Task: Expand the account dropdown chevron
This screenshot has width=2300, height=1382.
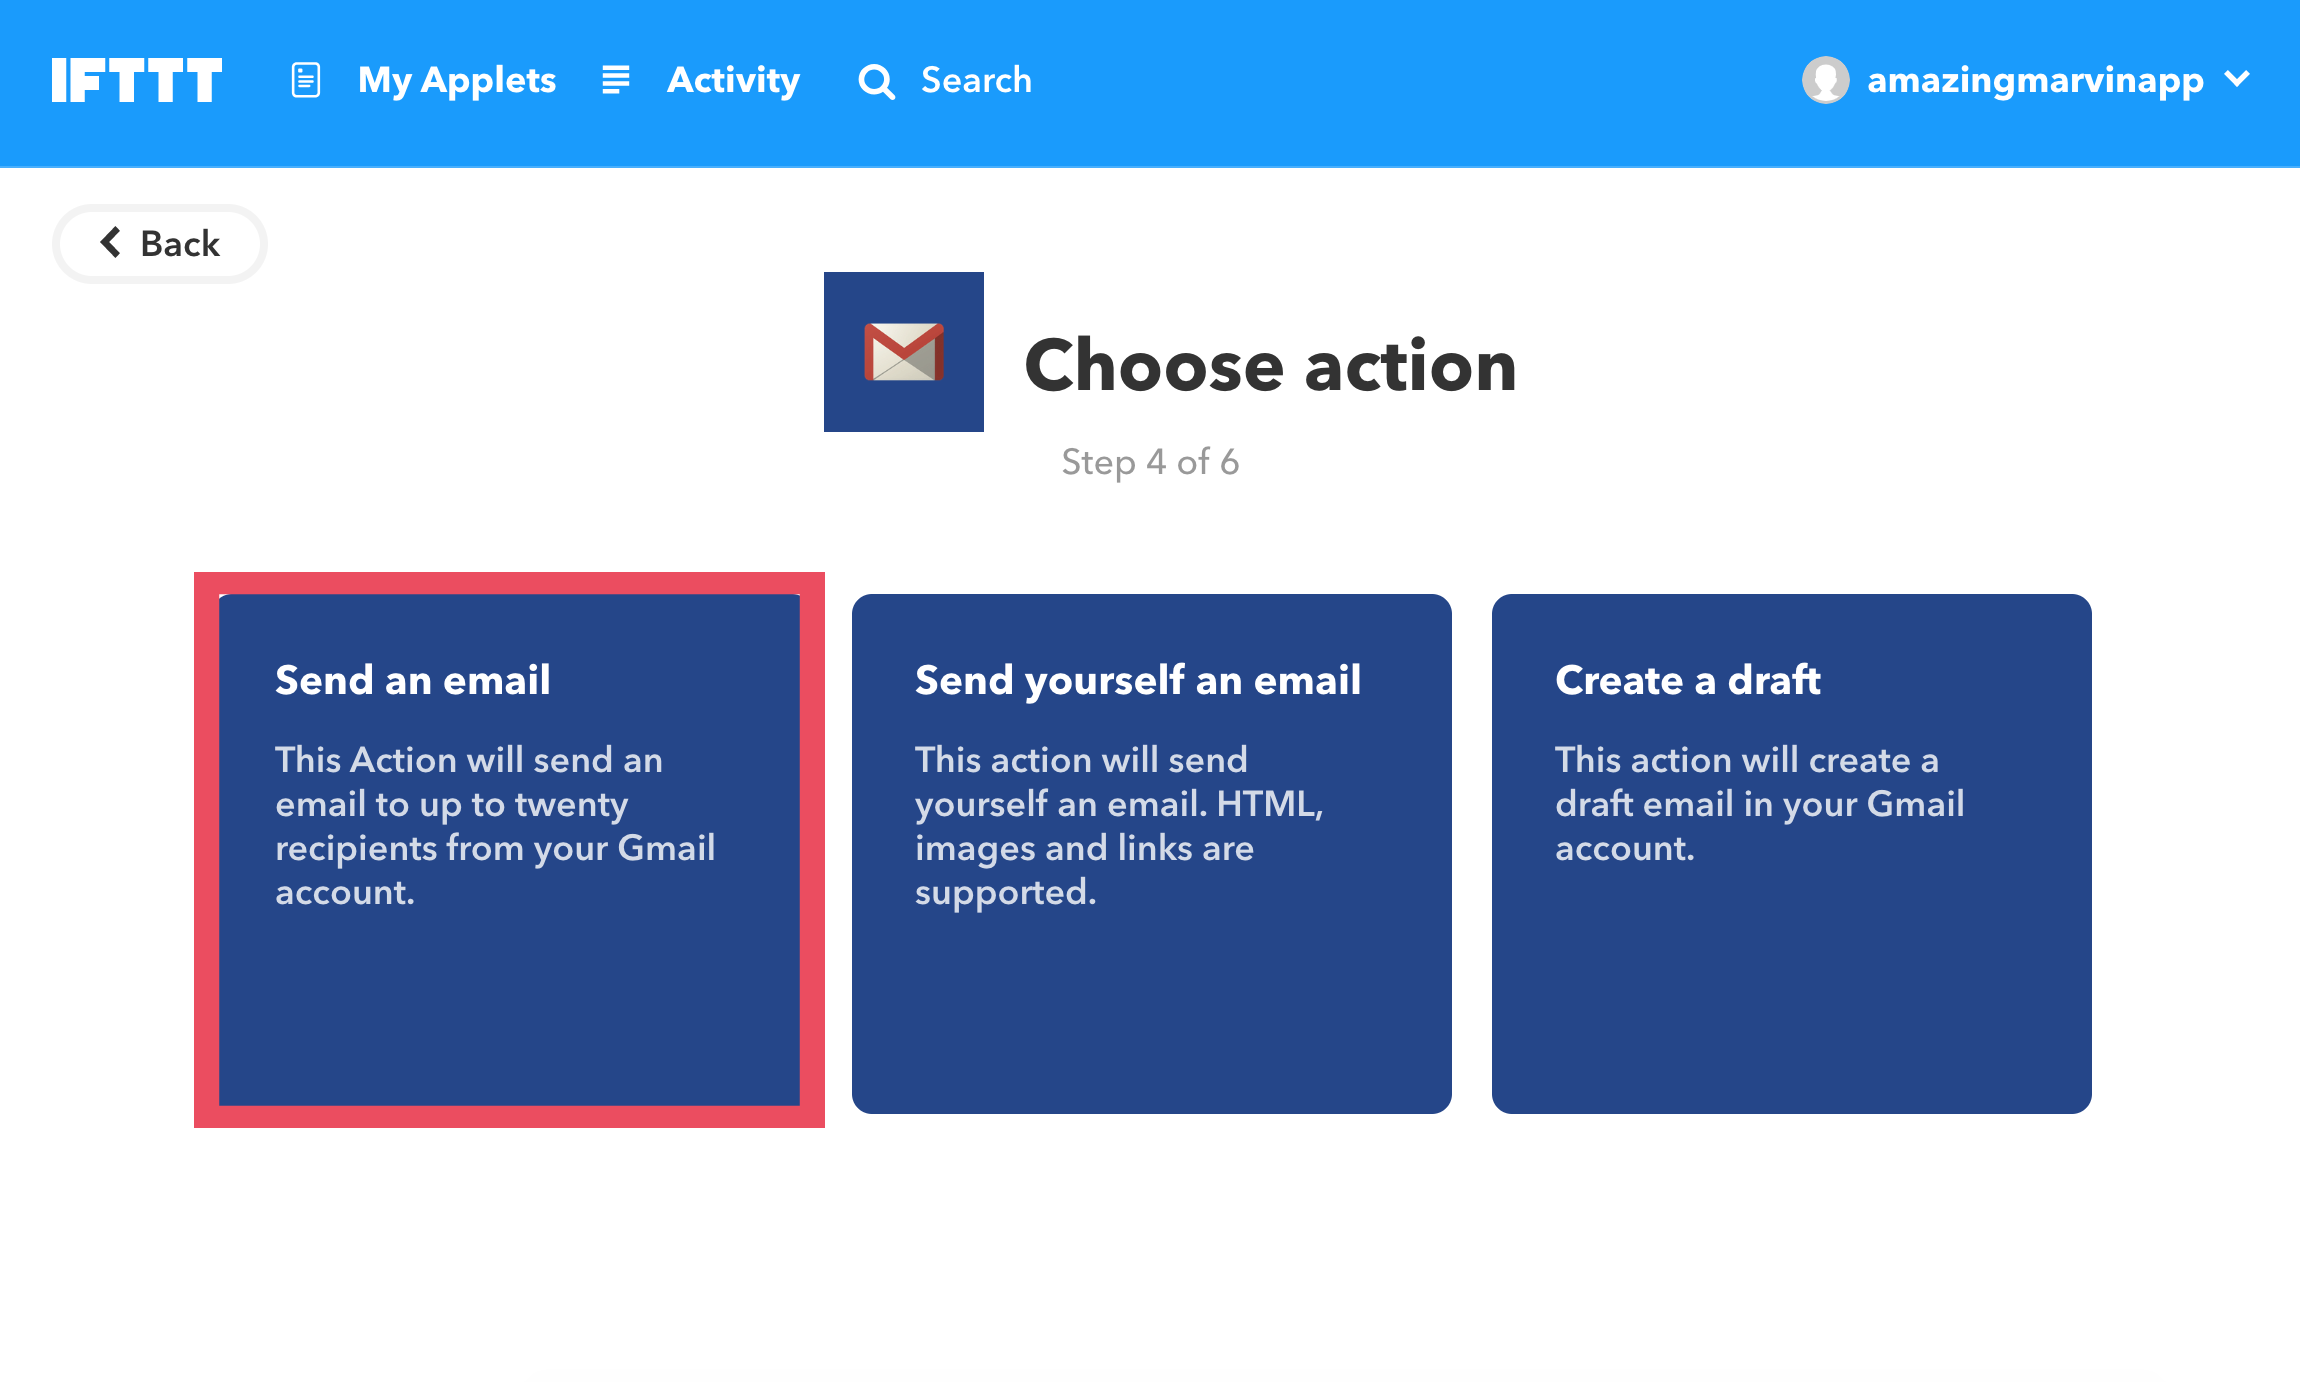Action: 2237,78
